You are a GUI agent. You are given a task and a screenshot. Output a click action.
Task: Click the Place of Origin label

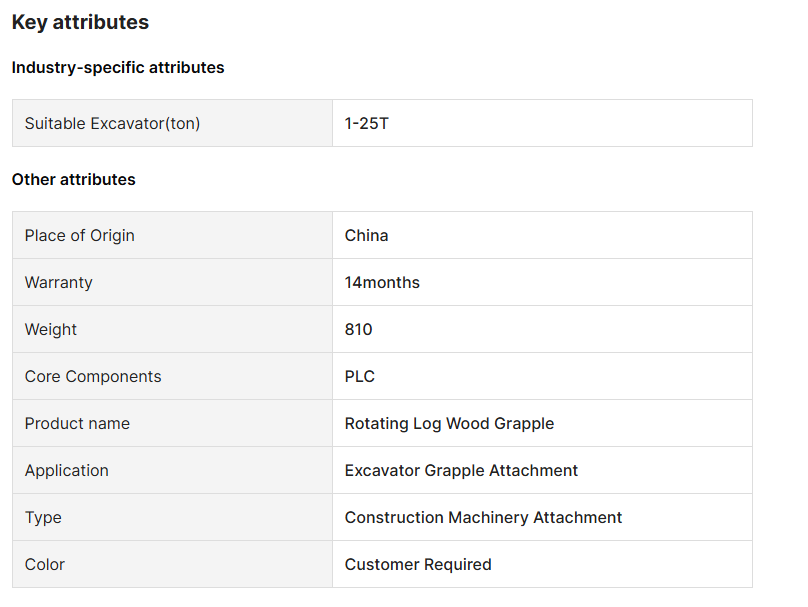[x=79, y=236]
